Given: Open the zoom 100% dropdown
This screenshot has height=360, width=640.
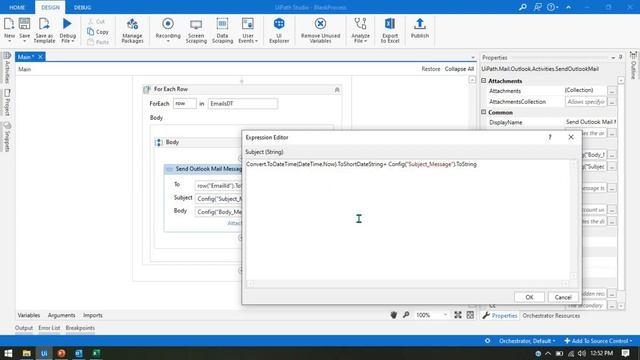Looking at the screenshot, I should pyautogui.click(x=445, y=315).
